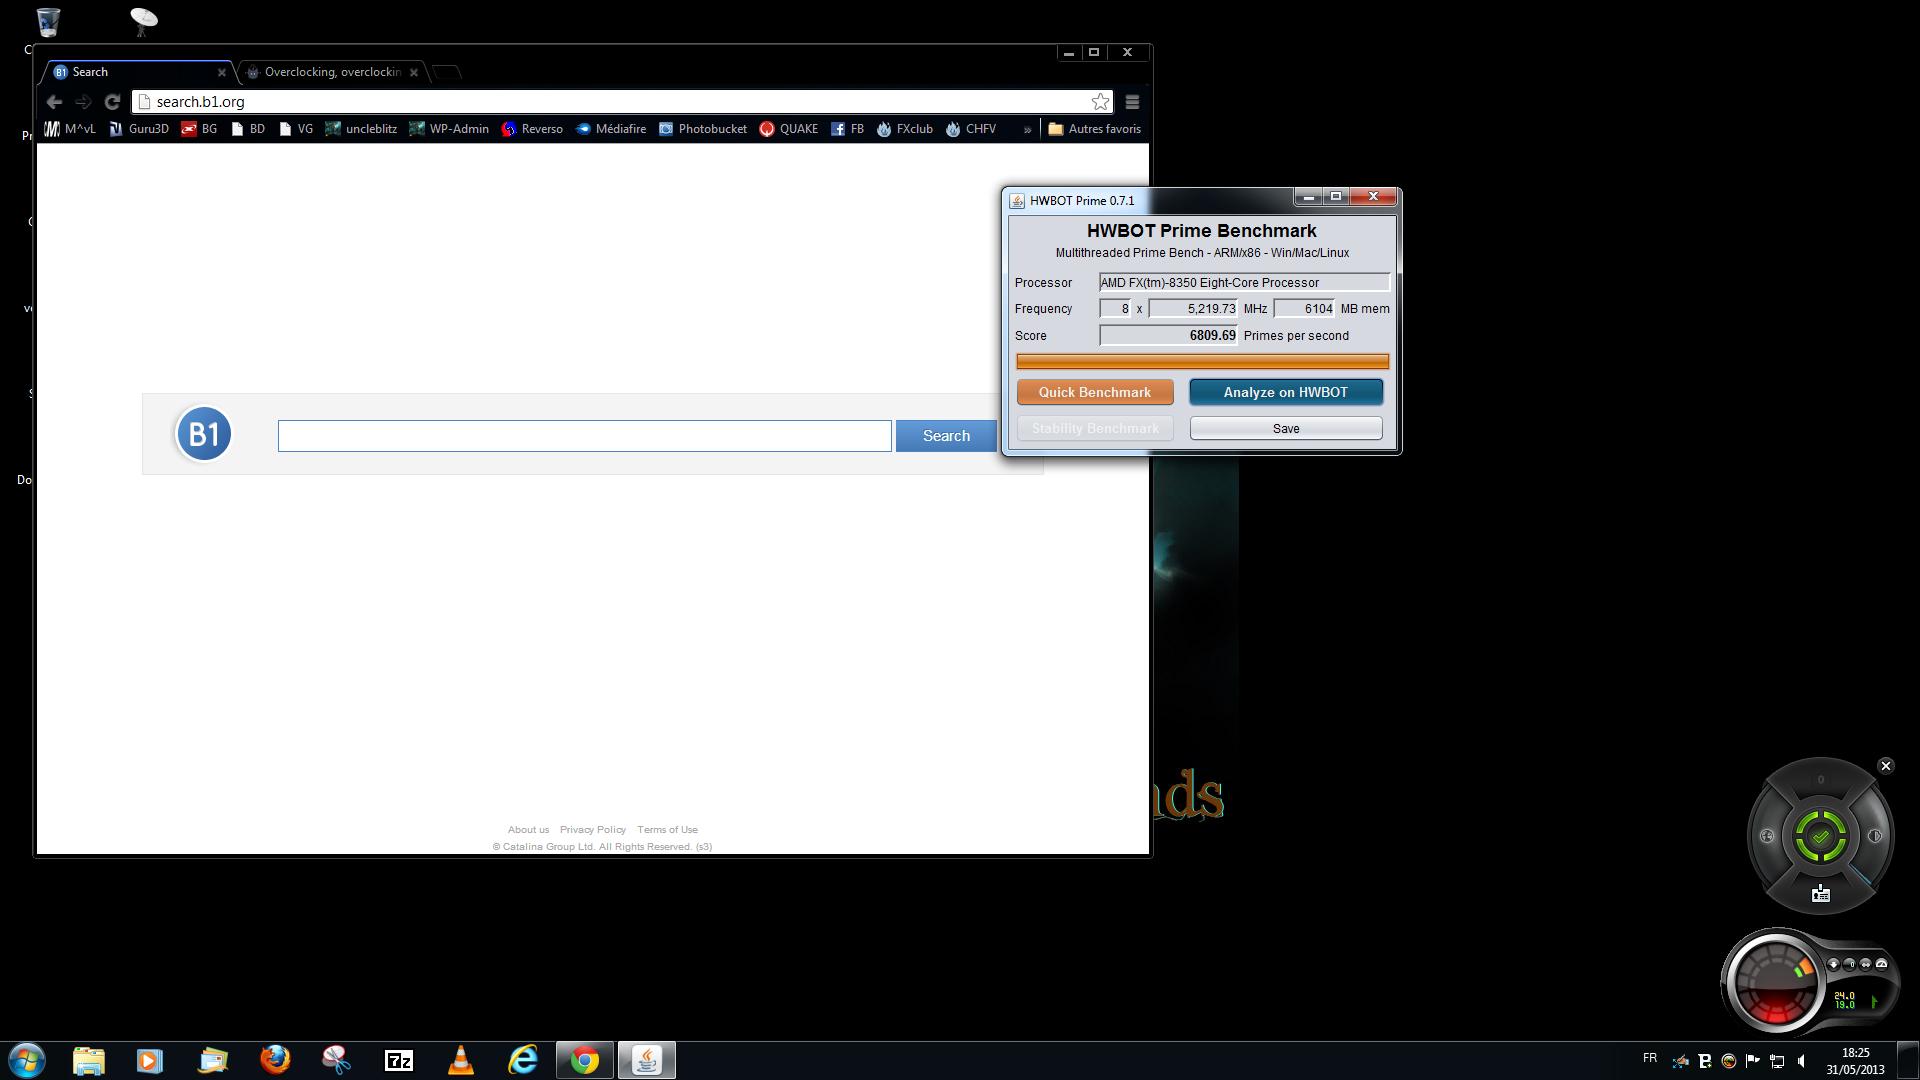Reload the search.b1.org page
Viewport: 1920px width, 1080px height.
coord(112,102)
